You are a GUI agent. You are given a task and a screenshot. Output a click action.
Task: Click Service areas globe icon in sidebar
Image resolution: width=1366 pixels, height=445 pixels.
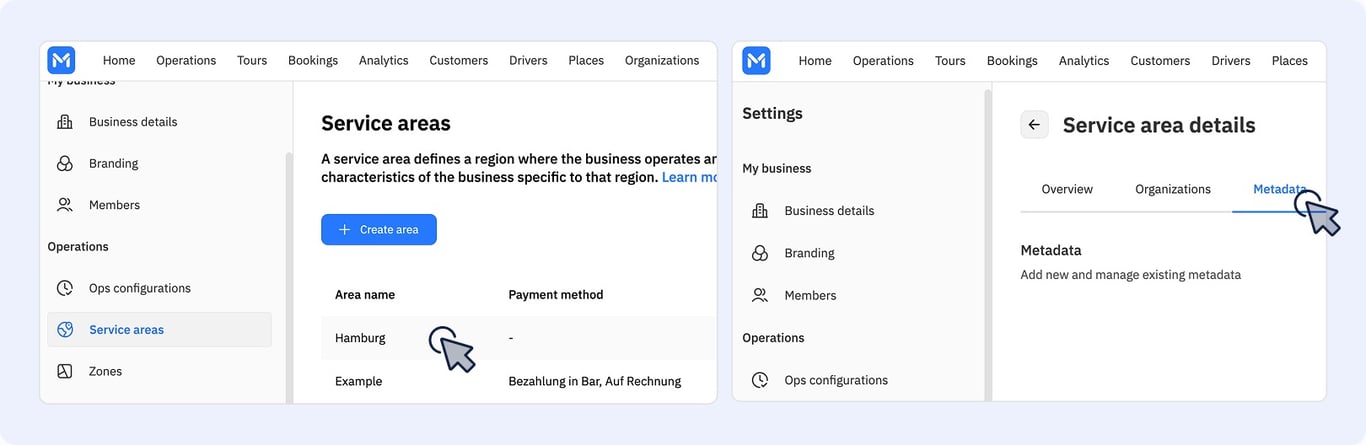(65, 330)
